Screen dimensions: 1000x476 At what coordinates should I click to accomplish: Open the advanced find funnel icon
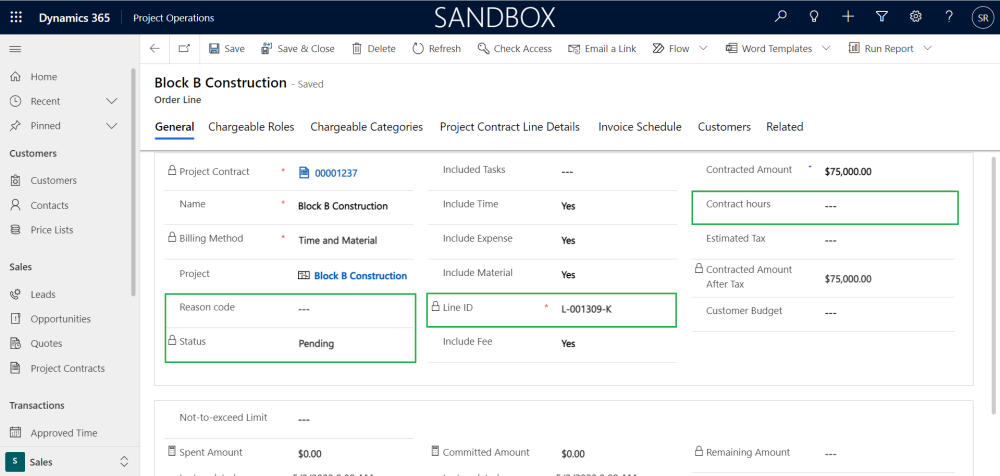pos(882,17)
